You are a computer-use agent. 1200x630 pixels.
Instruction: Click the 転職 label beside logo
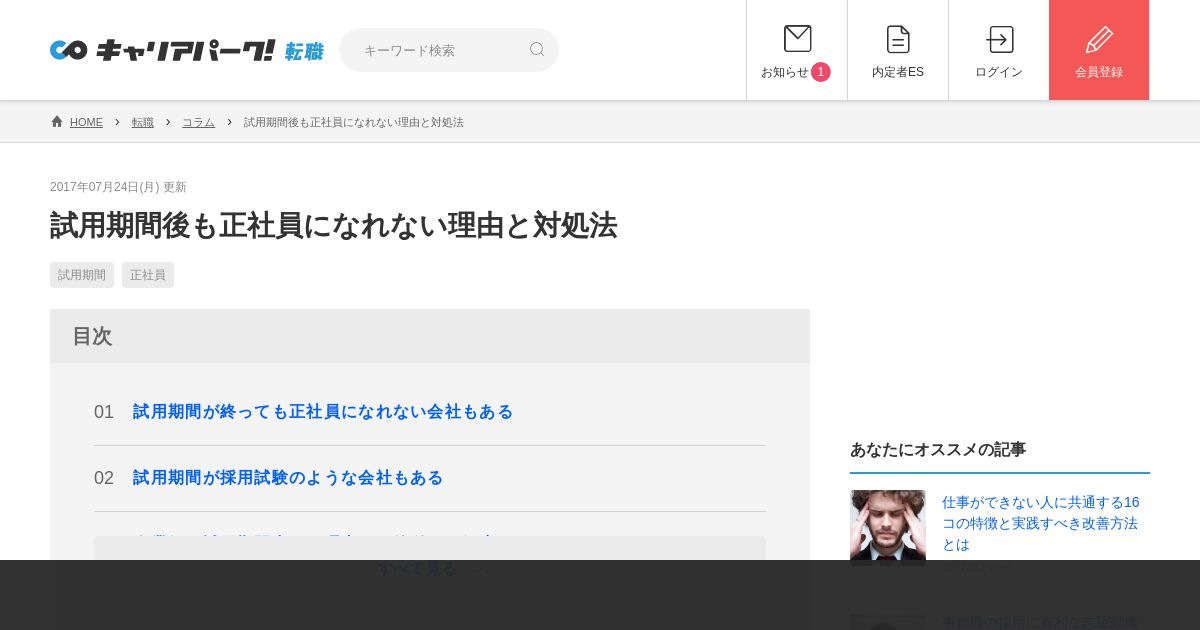304,51
